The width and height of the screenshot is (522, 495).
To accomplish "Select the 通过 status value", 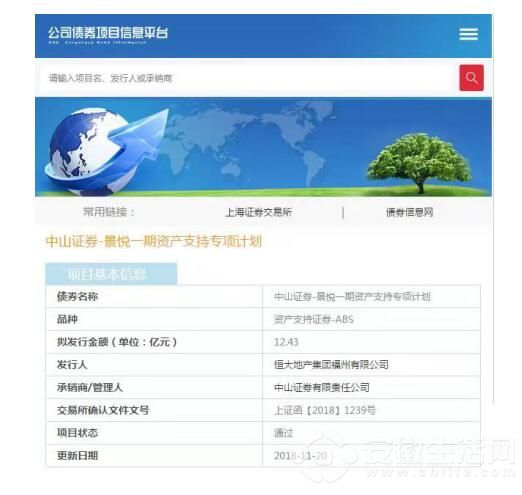I will [x=283, y=433].
